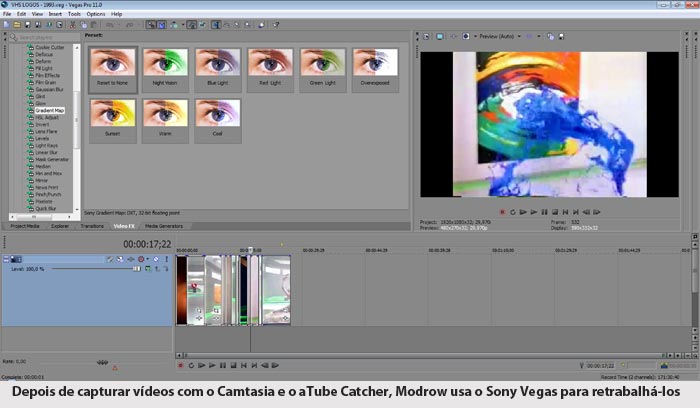Stop playback in preview window

555,212
